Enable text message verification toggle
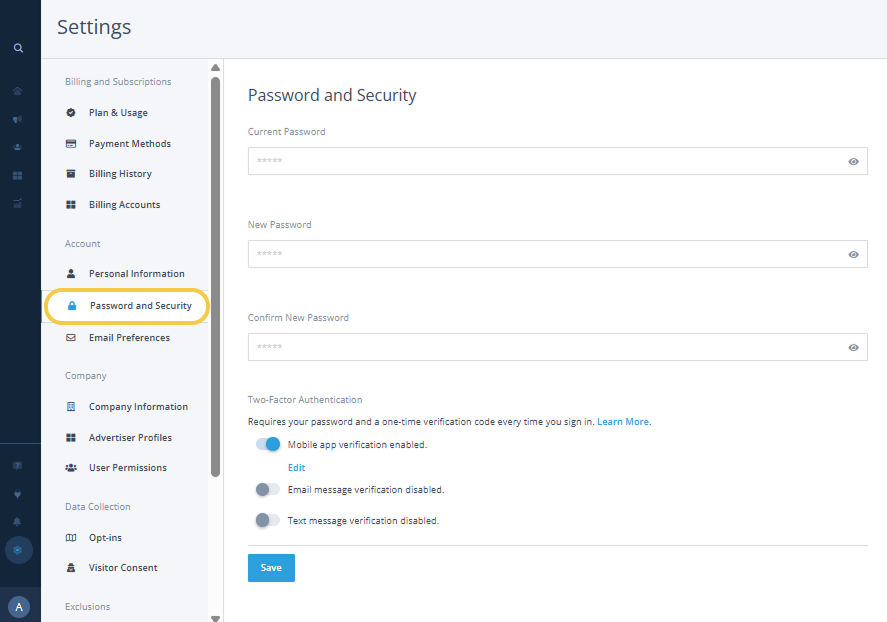 267,520
